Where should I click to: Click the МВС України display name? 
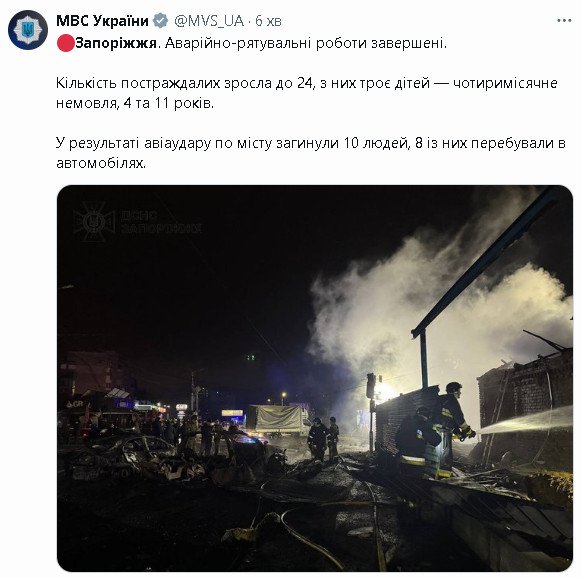(x=102, y=21)
